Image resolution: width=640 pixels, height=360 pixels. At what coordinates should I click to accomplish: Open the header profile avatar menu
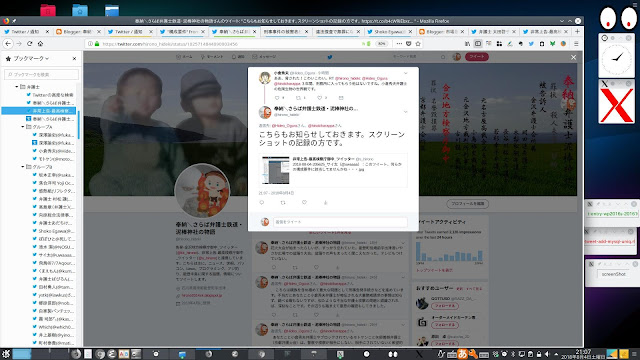457,57
